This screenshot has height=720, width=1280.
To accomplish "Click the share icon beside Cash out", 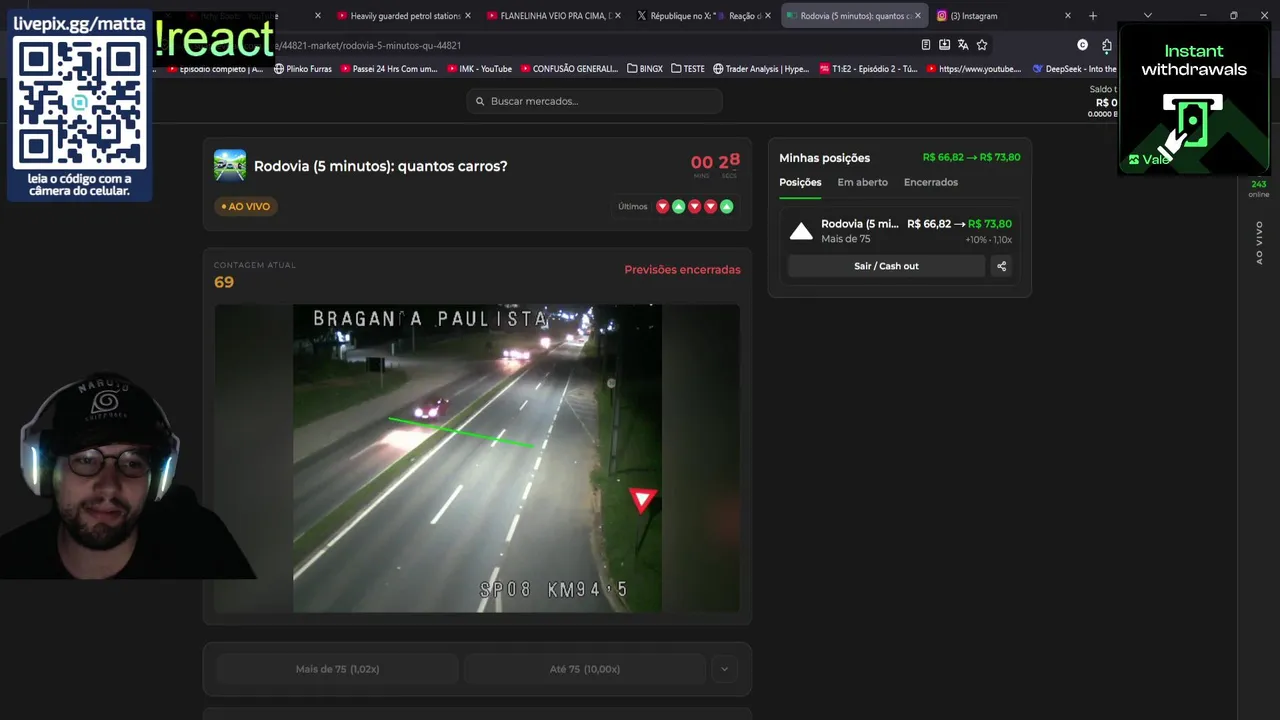I will 1001,266.
